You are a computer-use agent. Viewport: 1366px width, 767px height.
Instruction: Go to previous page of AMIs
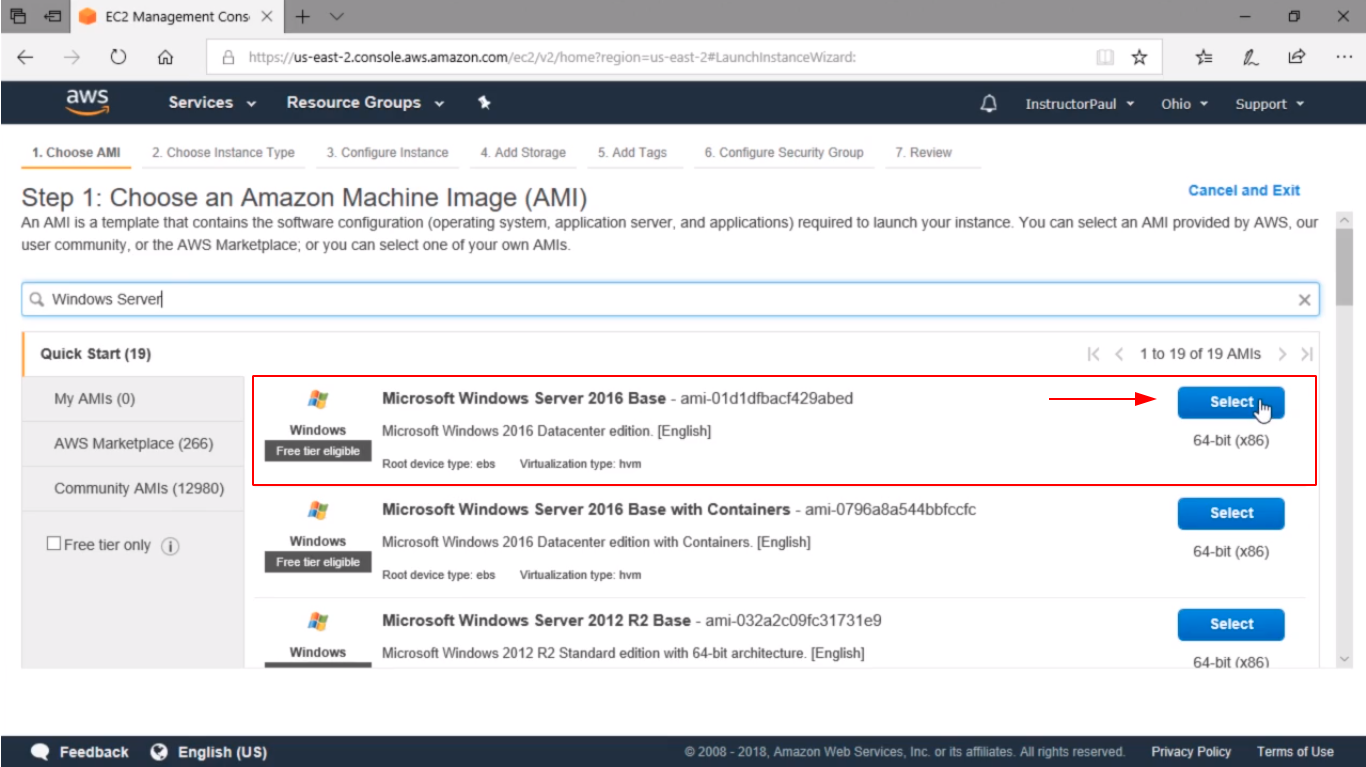tap(1119, 354)
